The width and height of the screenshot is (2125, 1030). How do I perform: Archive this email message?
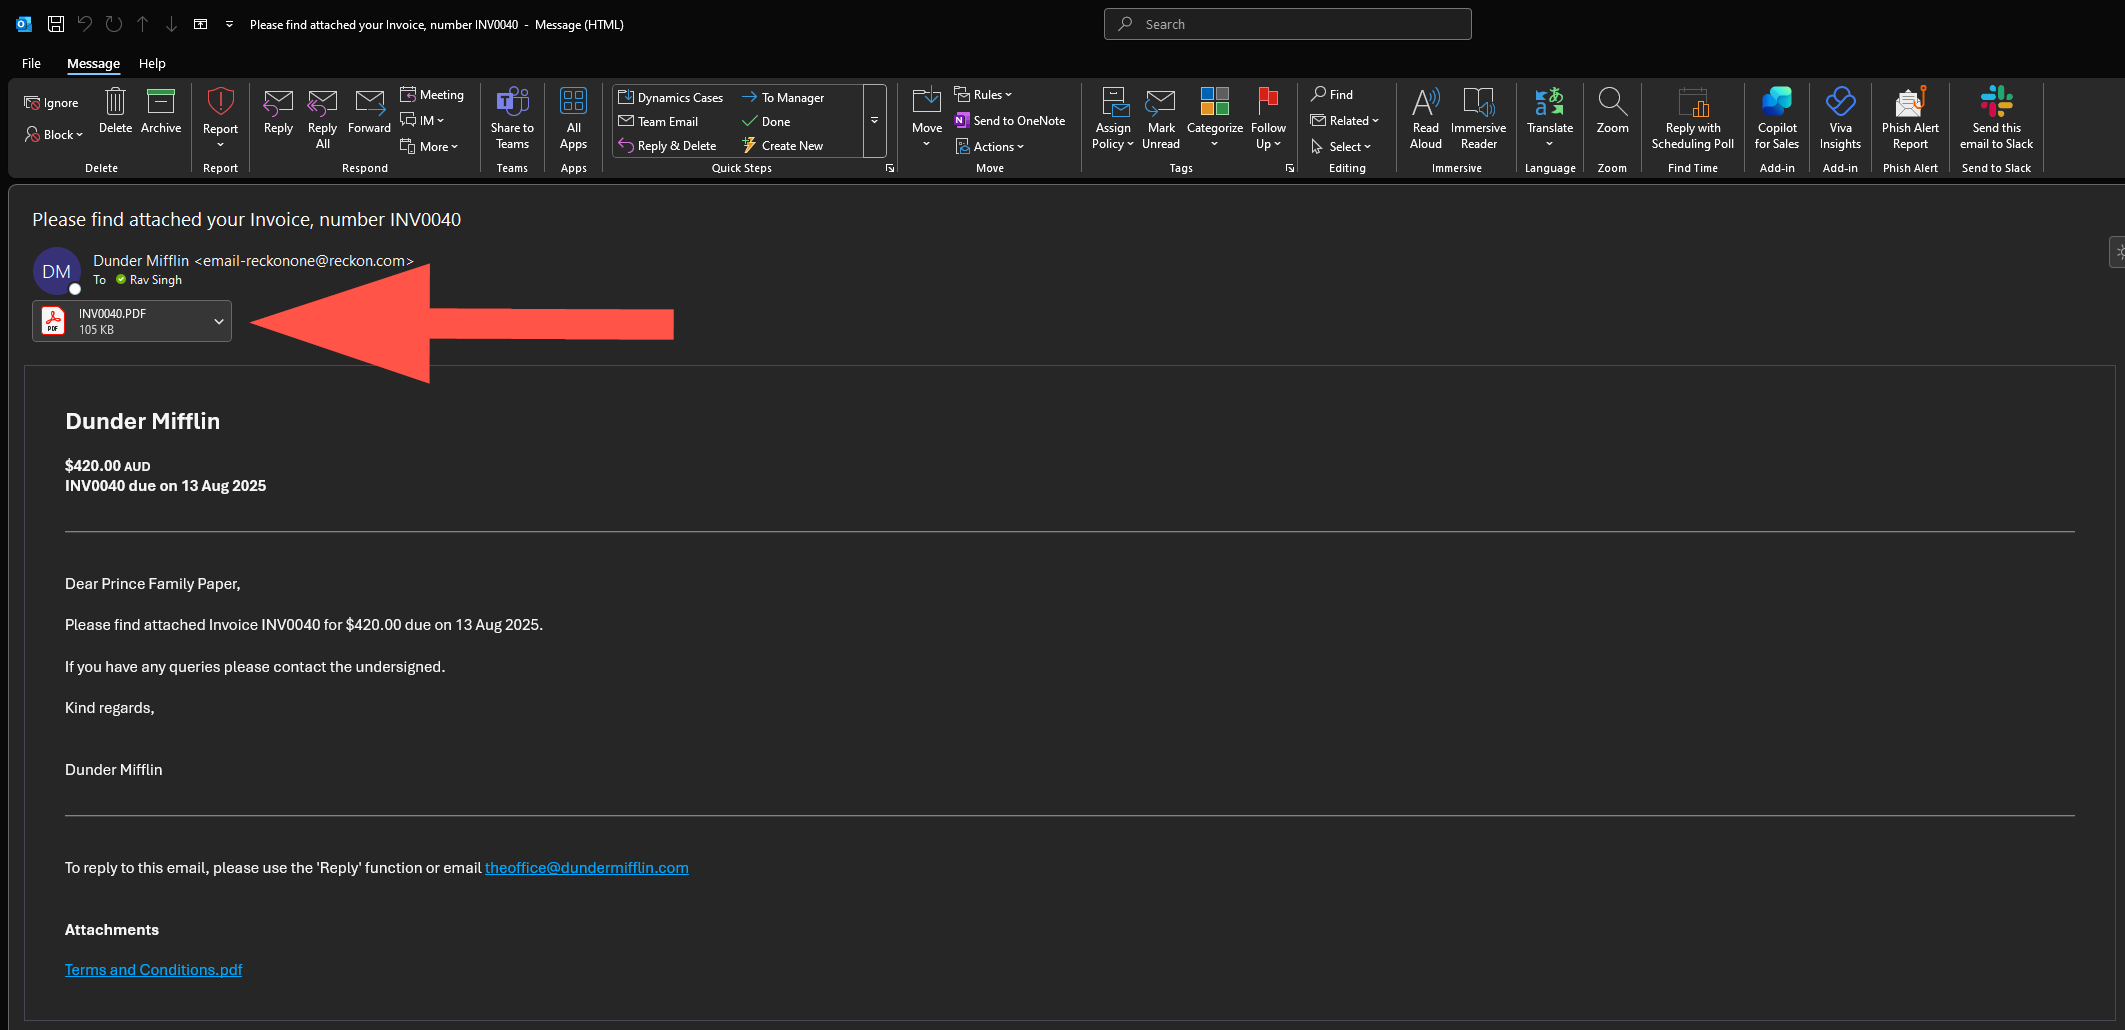[161, 111]
